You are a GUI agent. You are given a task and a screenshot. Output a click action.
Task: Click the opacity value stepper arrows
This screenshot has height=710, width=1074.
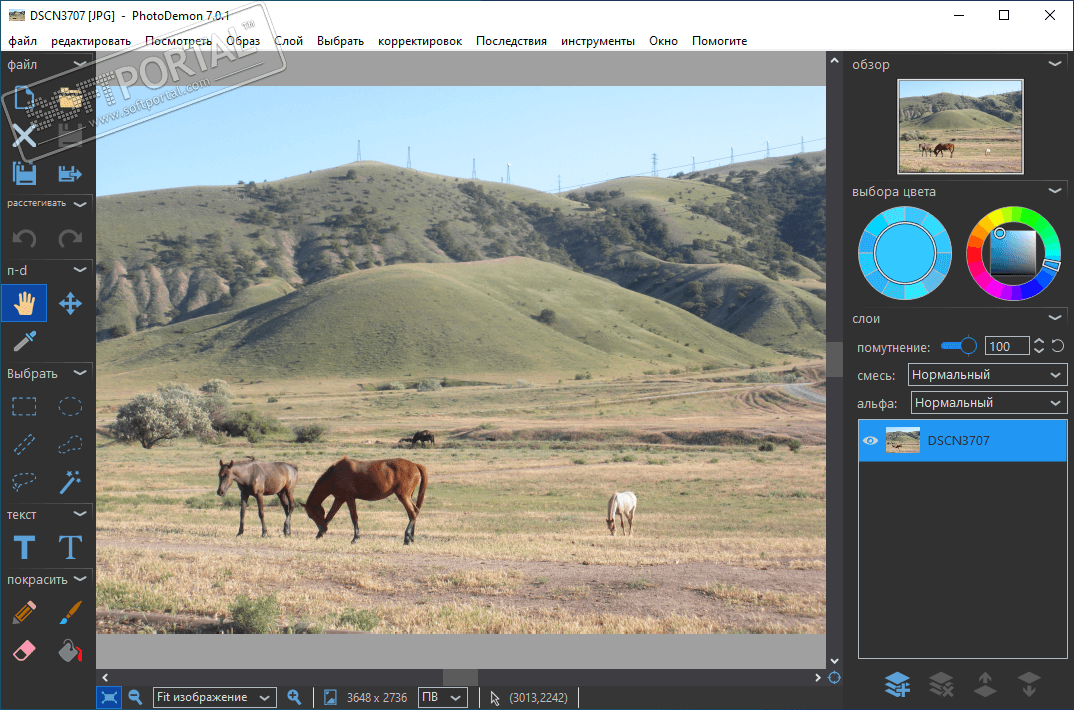[x=1039, y=346]
